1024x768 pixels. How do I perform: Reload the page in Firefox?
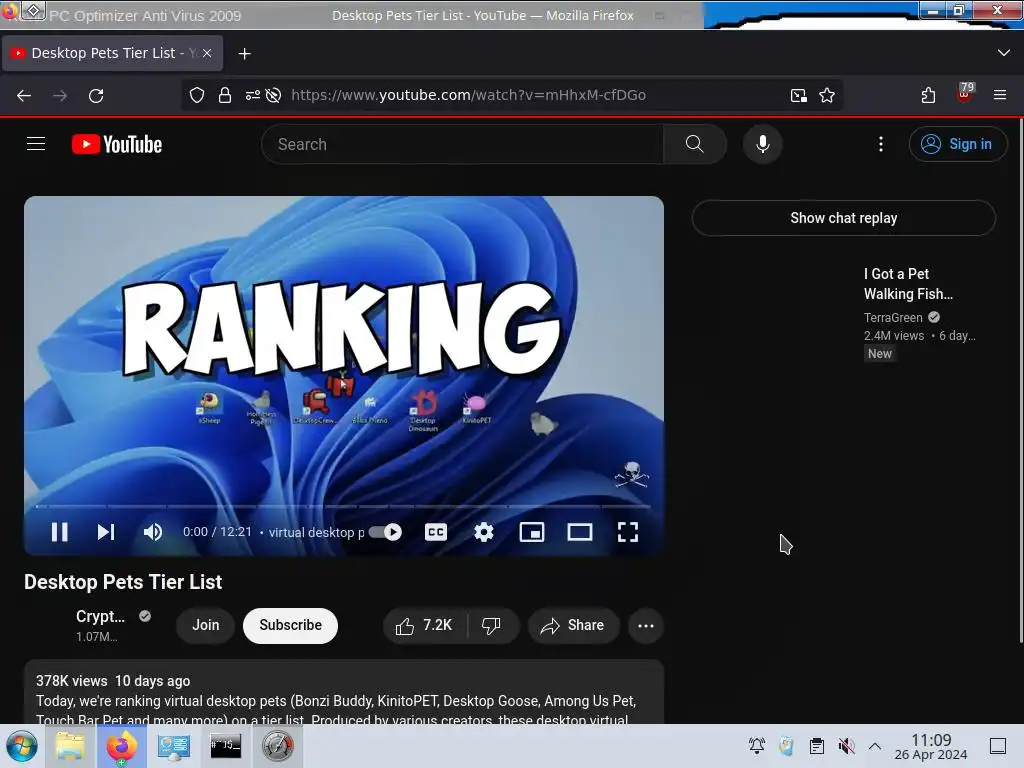(96, 95)
